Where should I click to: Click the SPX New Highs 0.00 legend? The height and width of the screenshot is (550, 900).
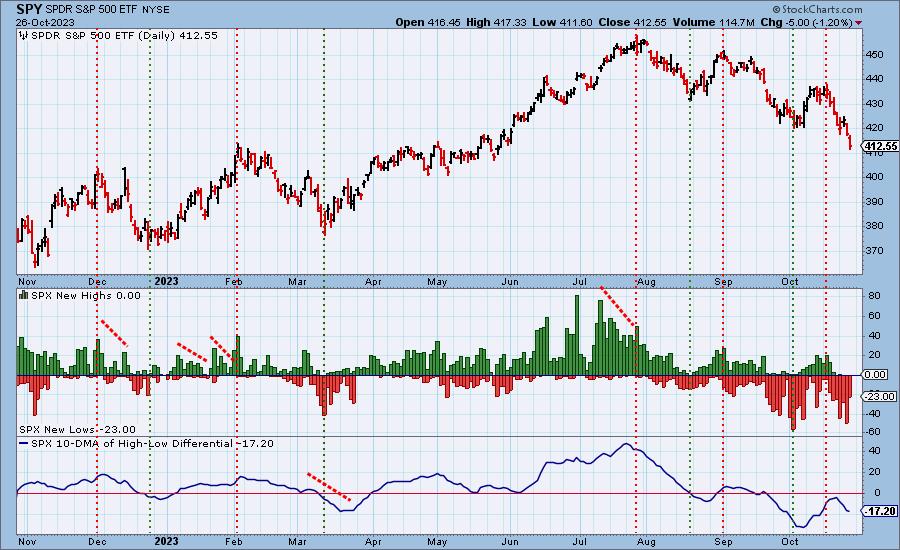click(x=86, y=295)
